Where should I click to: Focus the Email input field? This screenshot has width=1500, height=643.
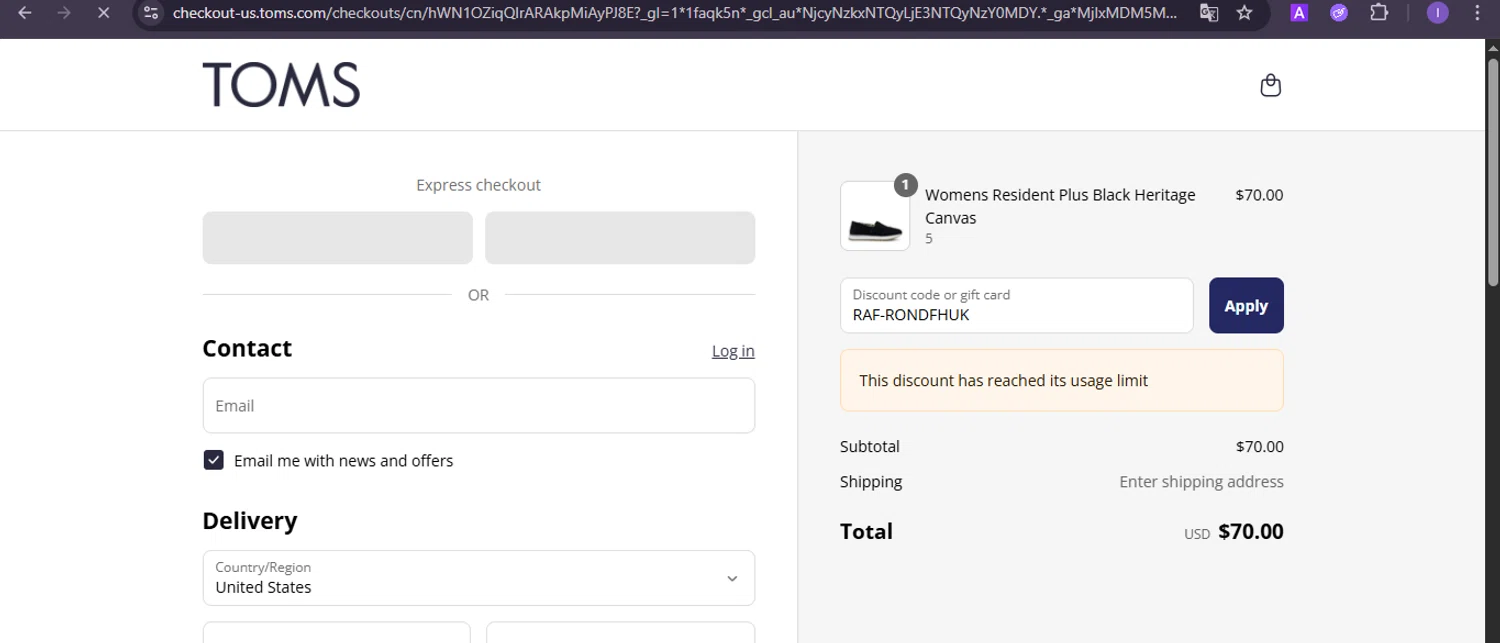478,406
